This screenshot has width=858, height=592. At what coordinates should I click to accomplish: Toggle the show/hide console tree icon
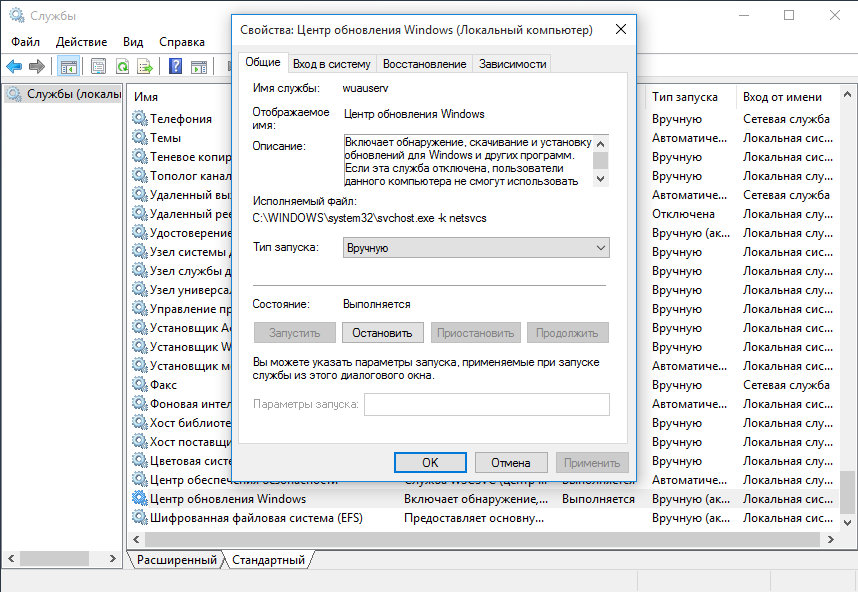point(69,67)
